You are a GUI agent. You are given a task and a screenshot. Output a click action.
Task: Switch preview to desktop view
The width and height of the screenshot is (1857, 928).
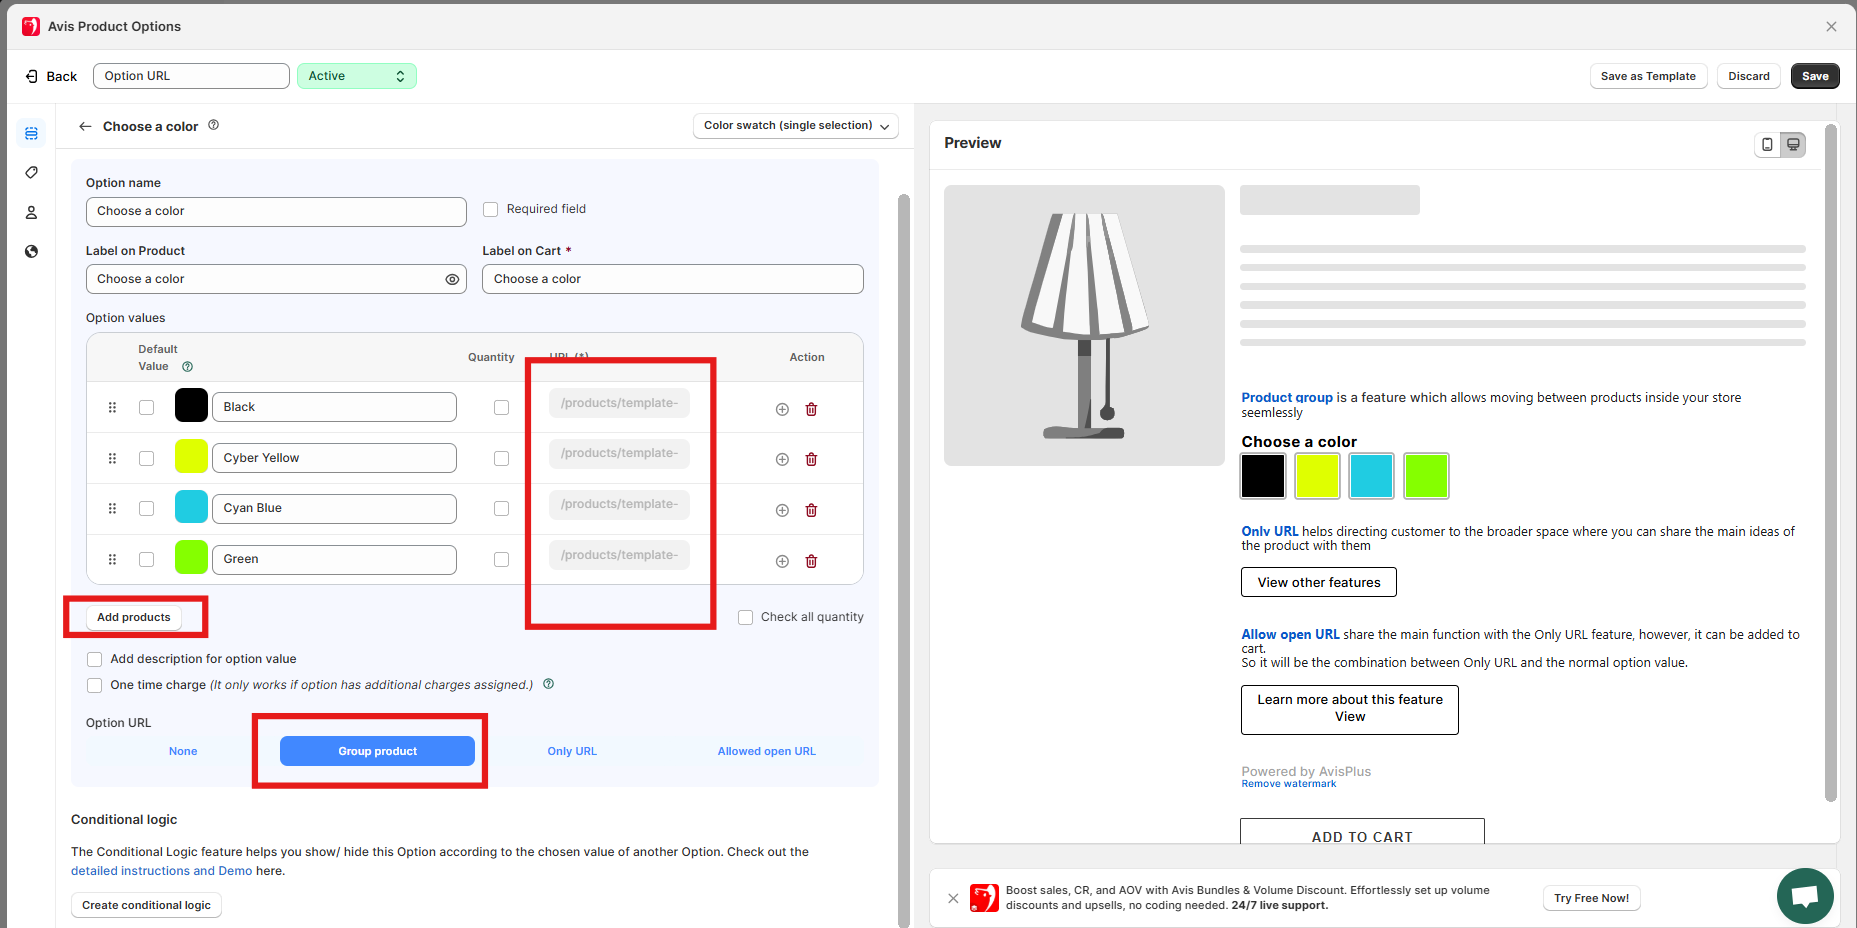(x=1793, y=144)
